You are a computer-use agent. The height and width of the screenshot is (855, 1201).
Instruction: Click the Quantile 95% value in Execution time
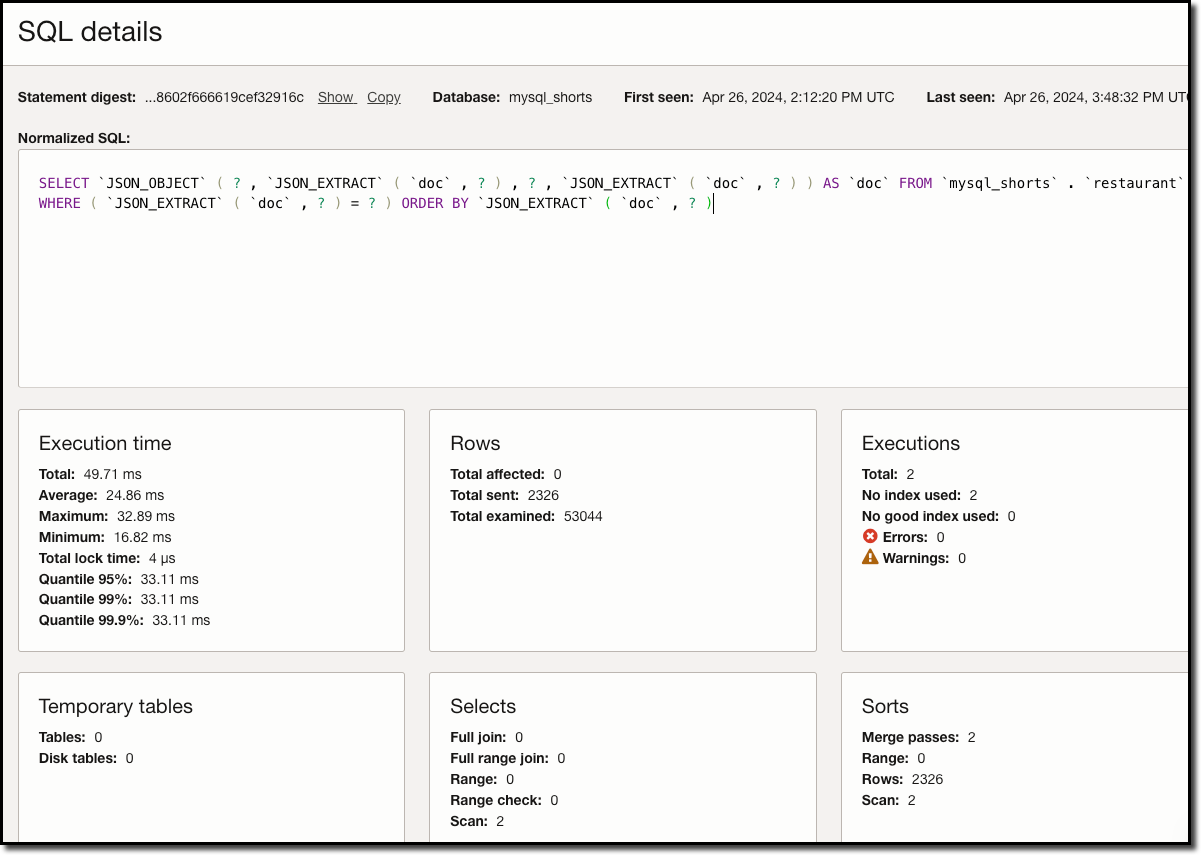tap(170, 578)
